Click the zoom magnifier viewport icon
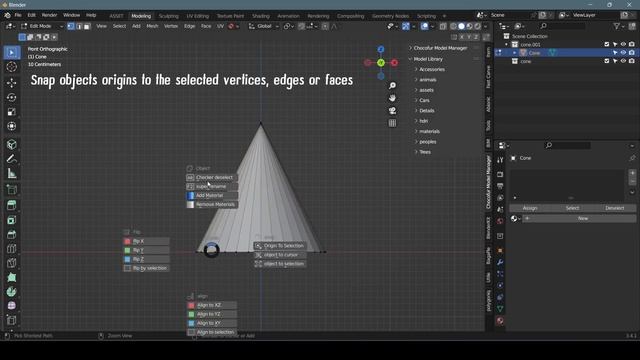 pos(392,86)
